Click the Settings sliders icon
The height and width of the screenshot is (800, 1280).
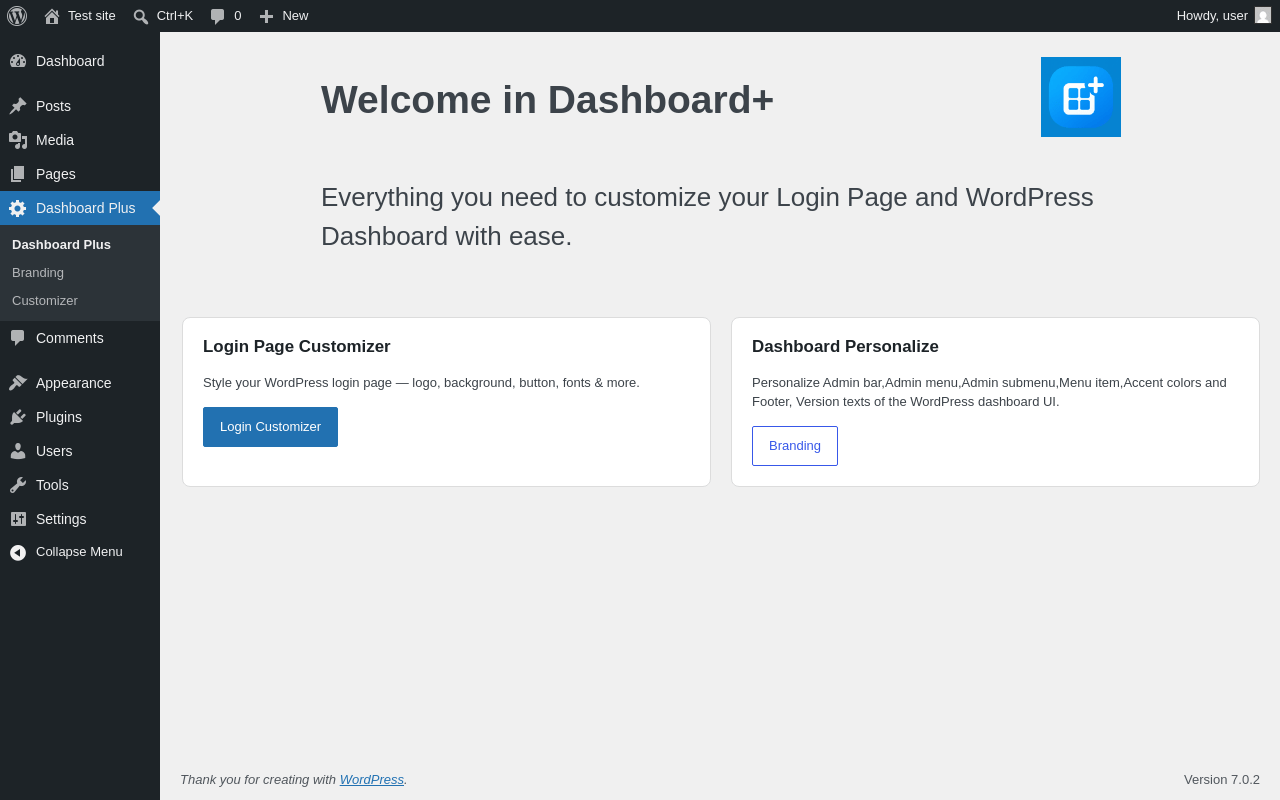[18, 519]
